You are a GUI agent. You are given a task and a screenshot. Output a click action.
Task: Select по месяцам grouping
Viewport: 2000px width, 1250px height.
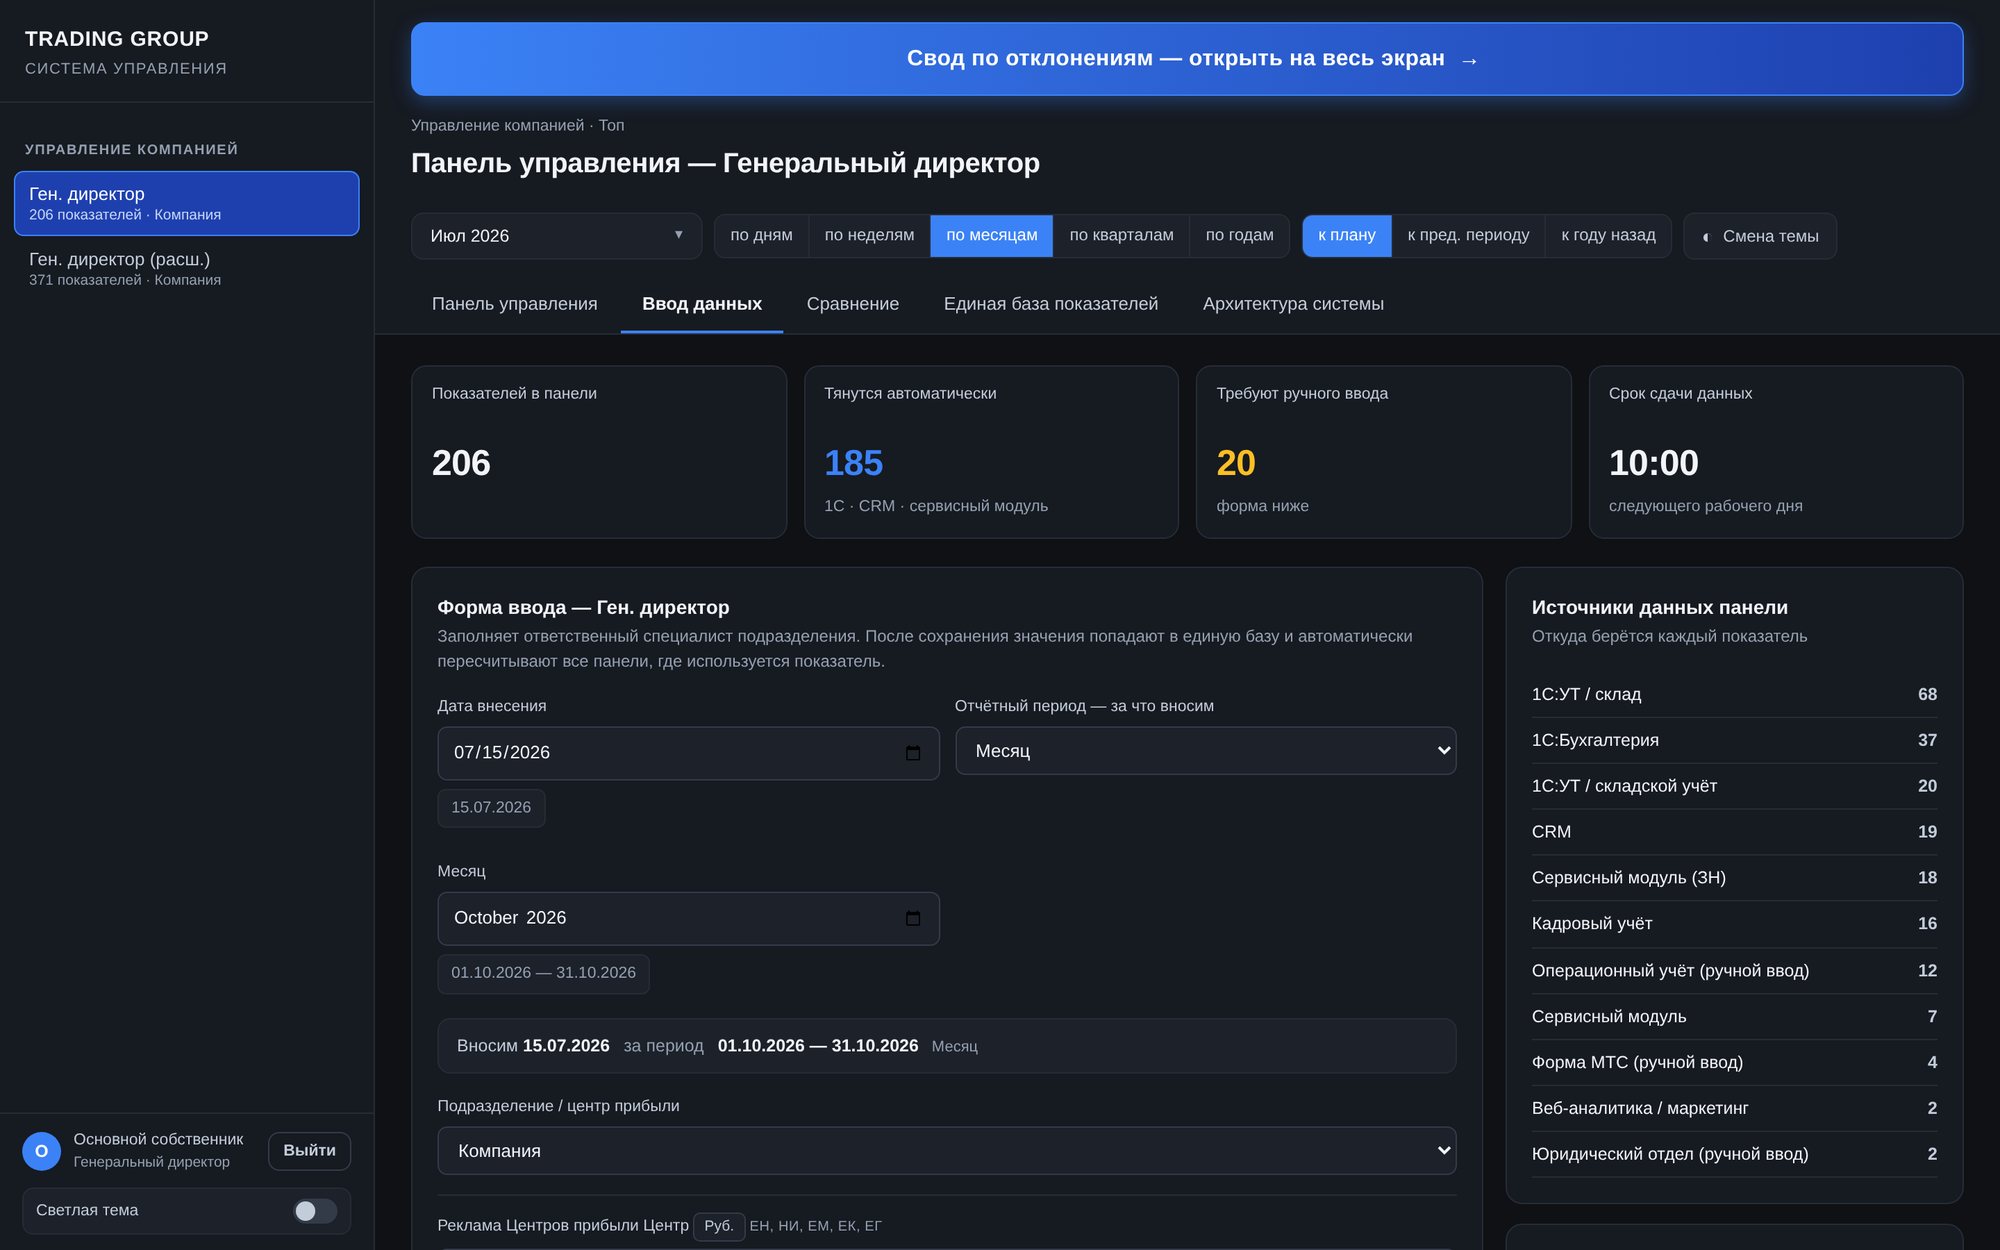[991, 236]
